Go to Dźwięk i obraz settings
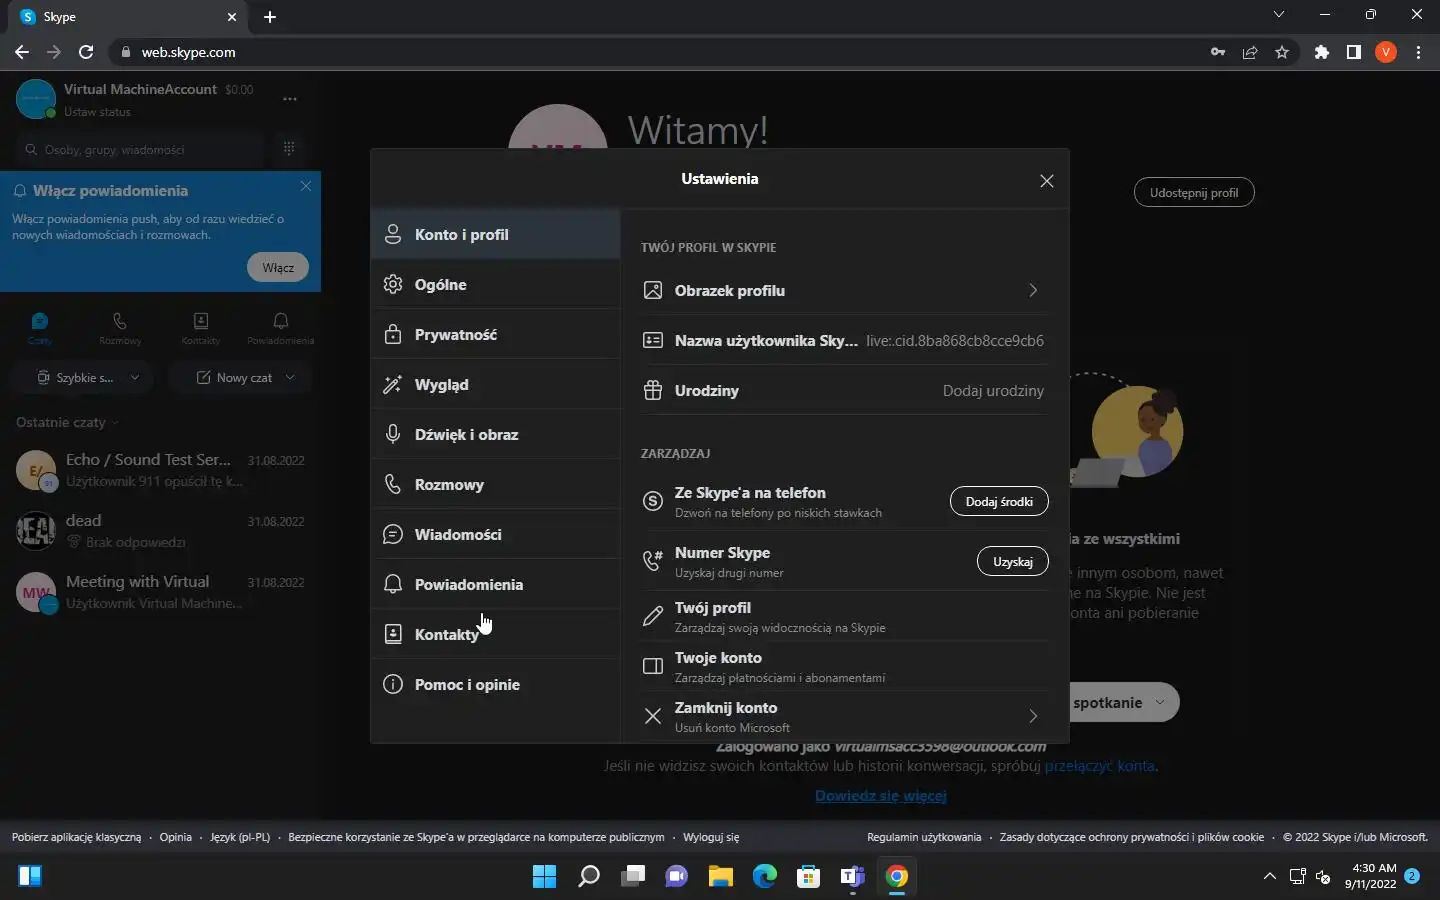This screenshot has width=1440, height=900. pyautogui.click(x=496, y=434)
